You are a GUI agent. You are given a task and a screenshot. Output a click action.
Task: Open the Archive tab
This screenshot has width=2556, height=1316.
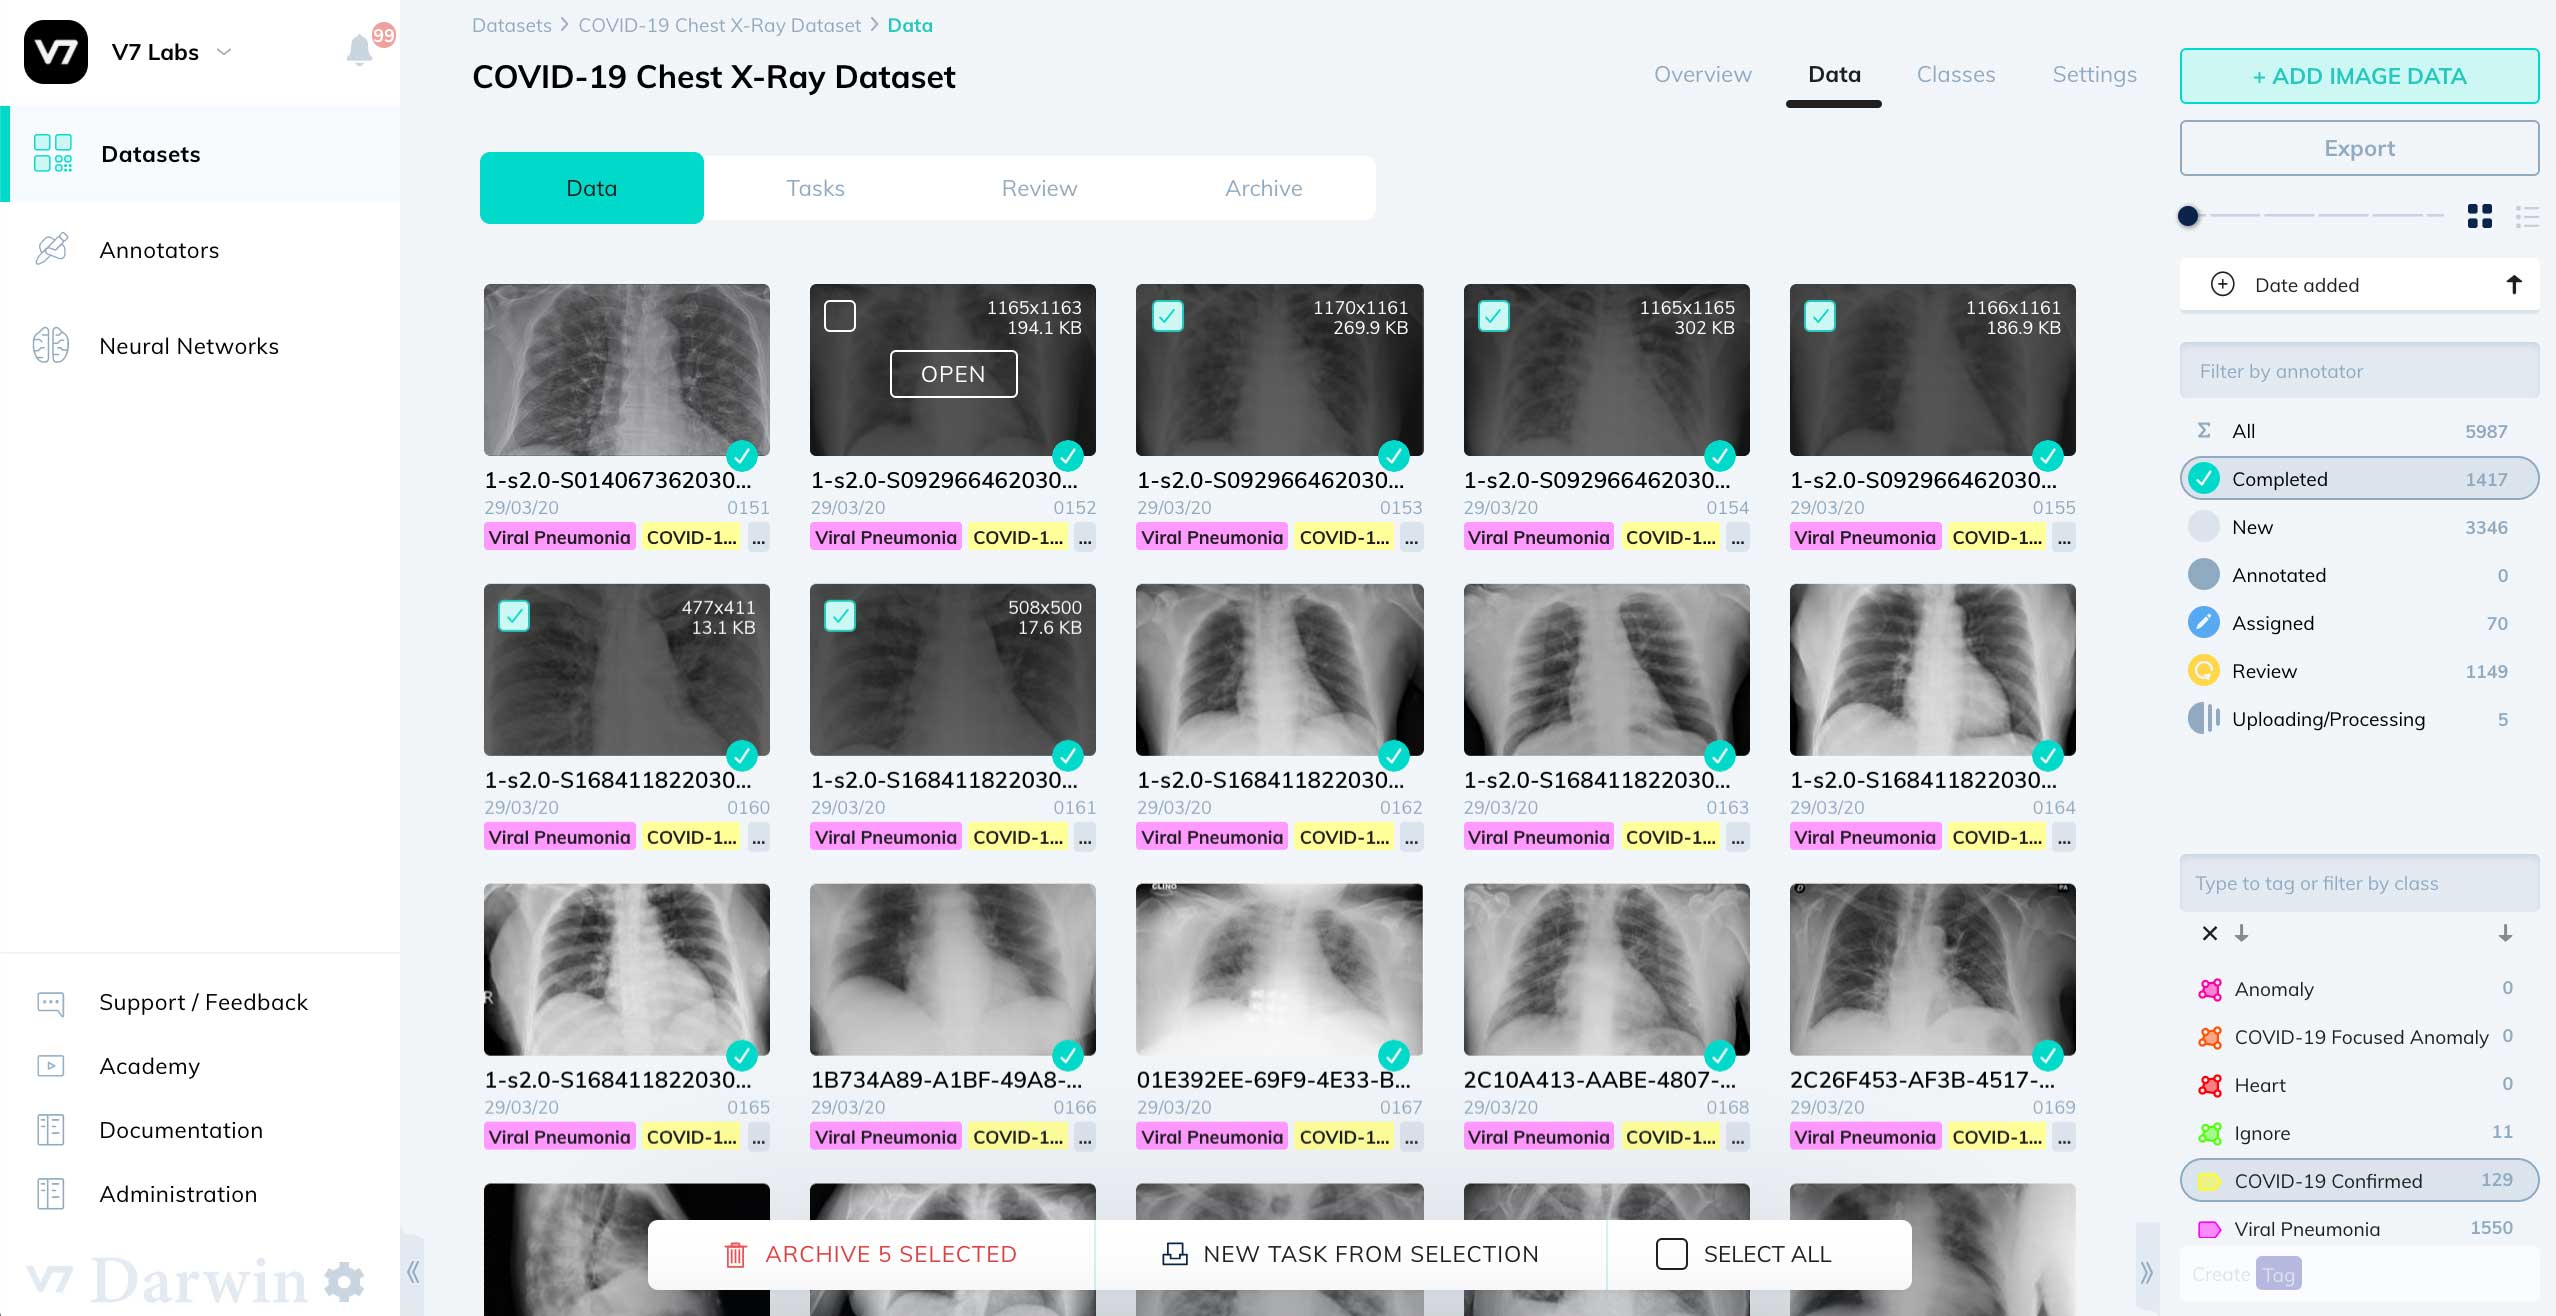coord(1263,188)
